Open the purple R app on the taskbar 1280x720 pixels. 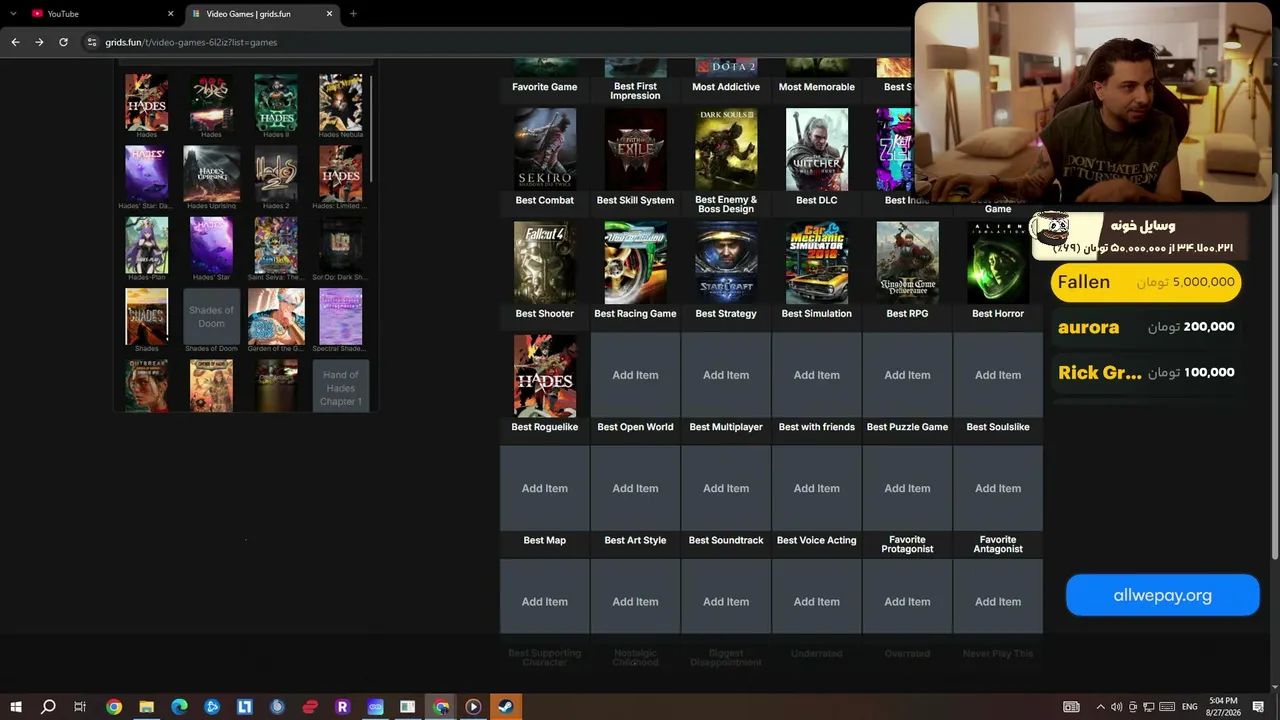pyautogui.click(x=342, y=707)
